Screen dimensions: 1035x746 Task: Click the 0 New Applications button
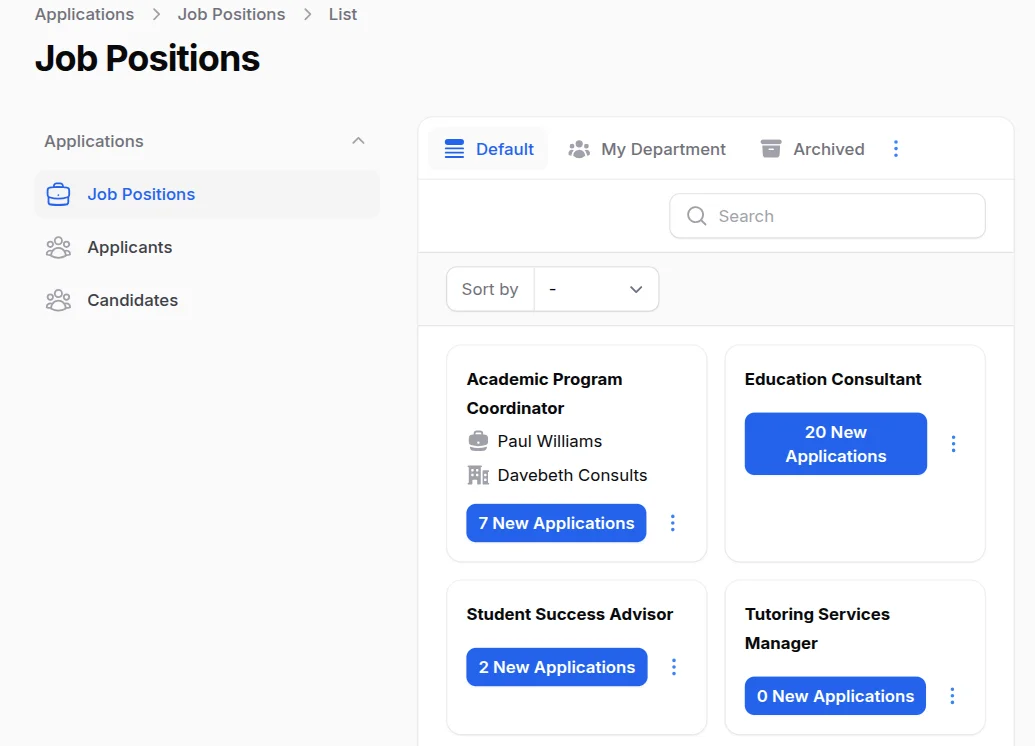pos(836,696)
